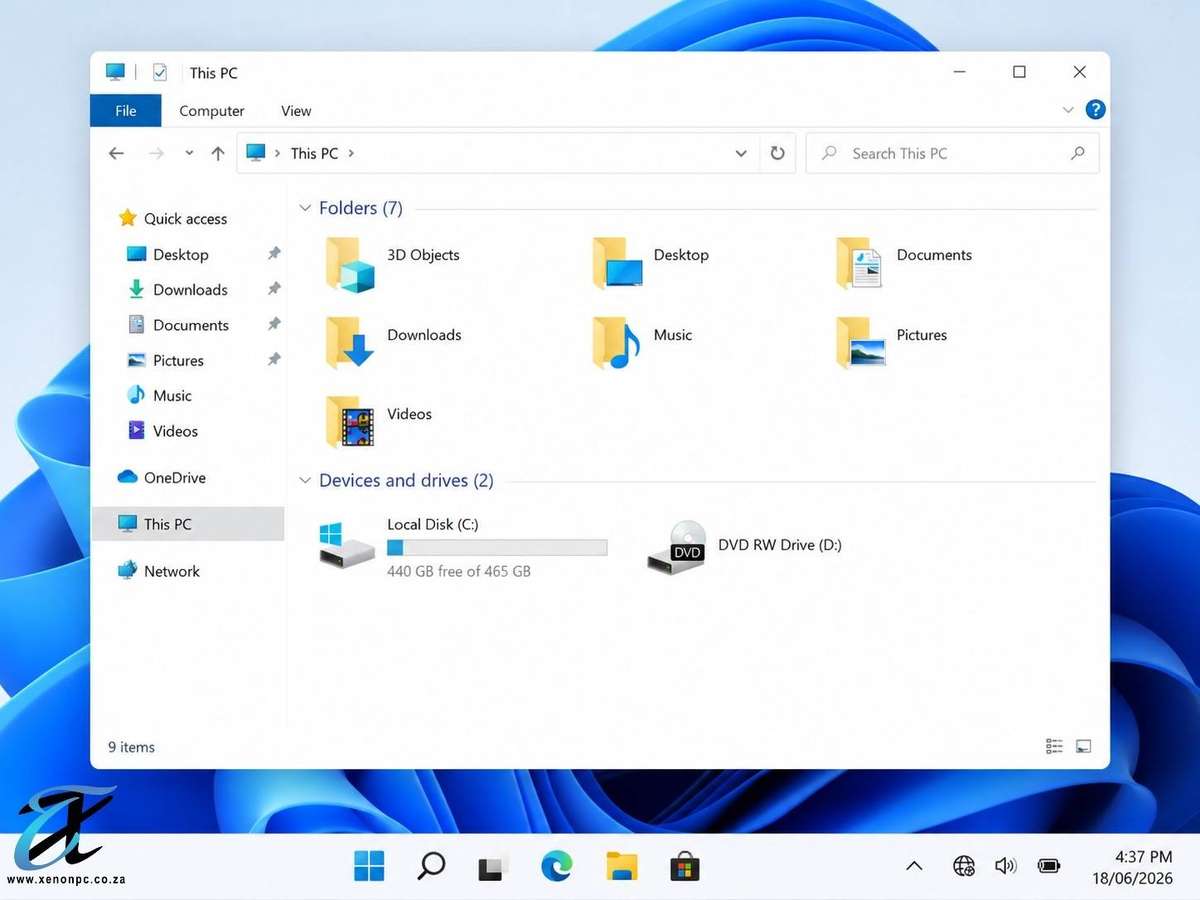Open address bar history dropdown

(741, 153)
